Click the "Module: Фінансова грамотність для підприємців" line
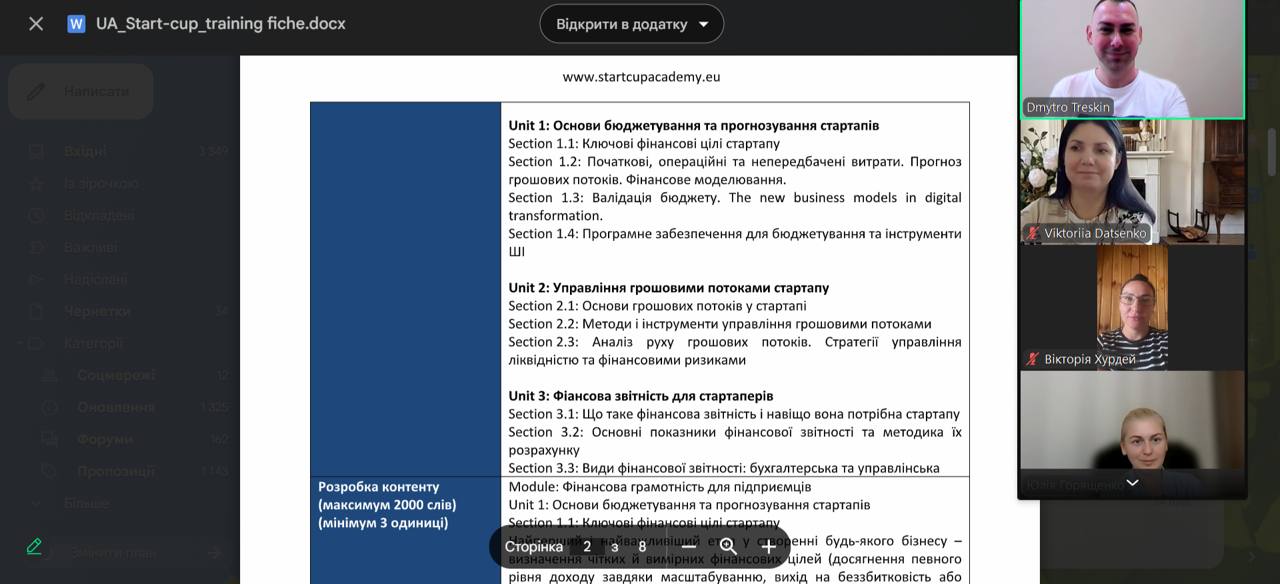This screenshot has width=1280, height=584. (660, 487)
